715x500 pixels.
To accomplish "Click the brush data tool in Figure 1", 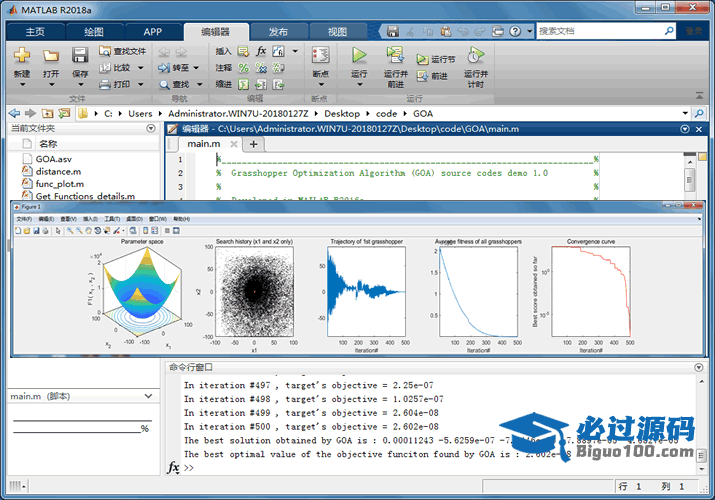I will [117, 231].
